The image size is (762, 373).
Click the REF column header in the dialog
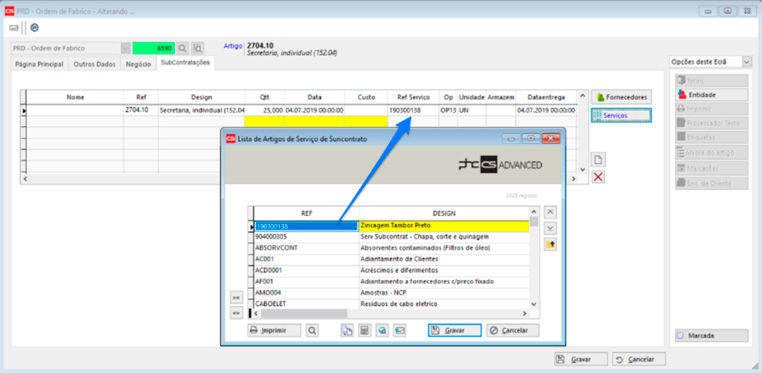coord(307,213)
